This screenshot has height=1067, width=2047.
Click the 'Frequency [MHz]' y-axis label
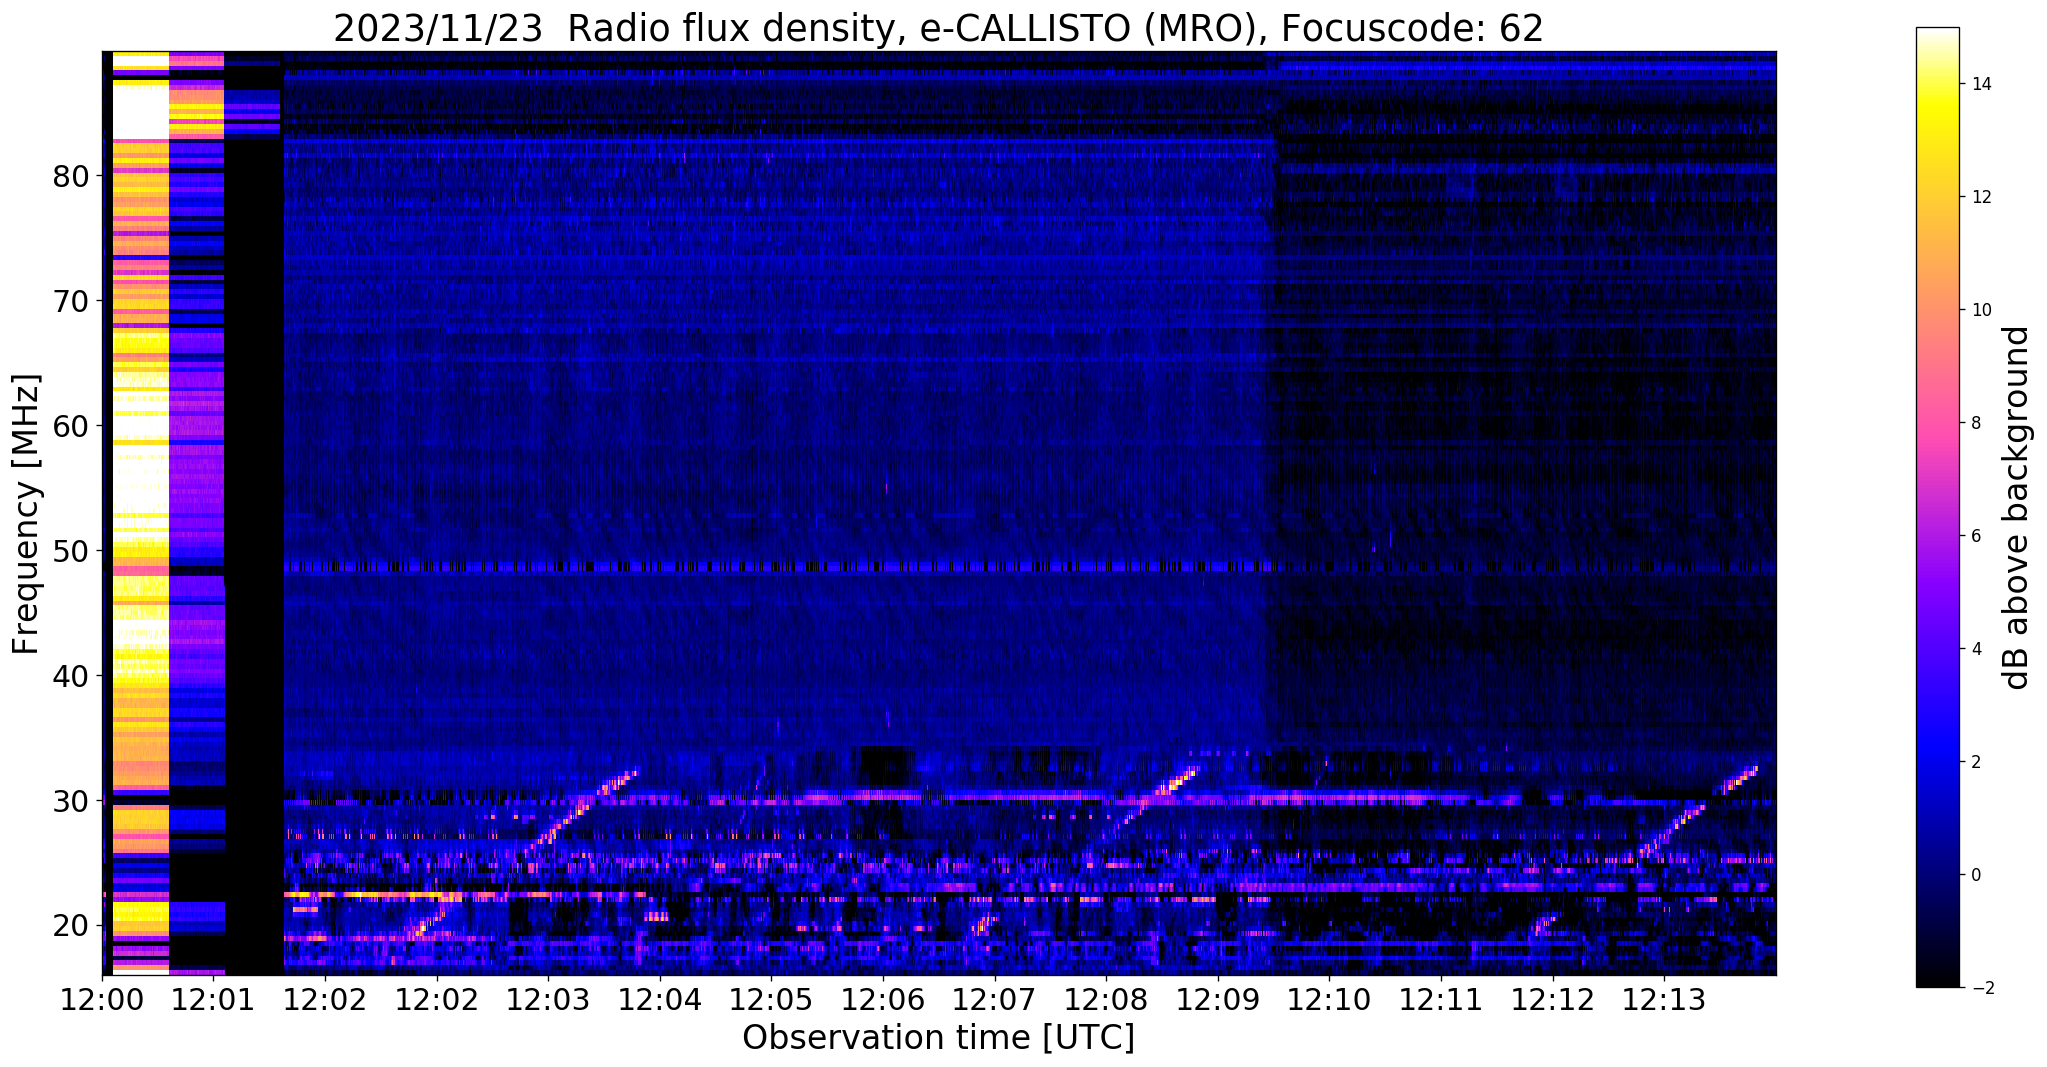click(x=27, y=514)
